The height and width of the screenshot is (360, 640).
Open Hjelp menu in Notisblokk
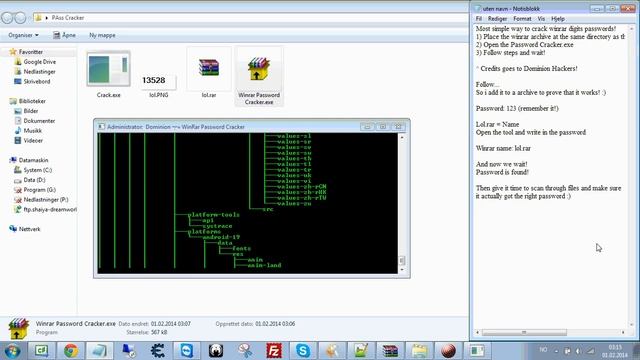(x=558, y=19)
